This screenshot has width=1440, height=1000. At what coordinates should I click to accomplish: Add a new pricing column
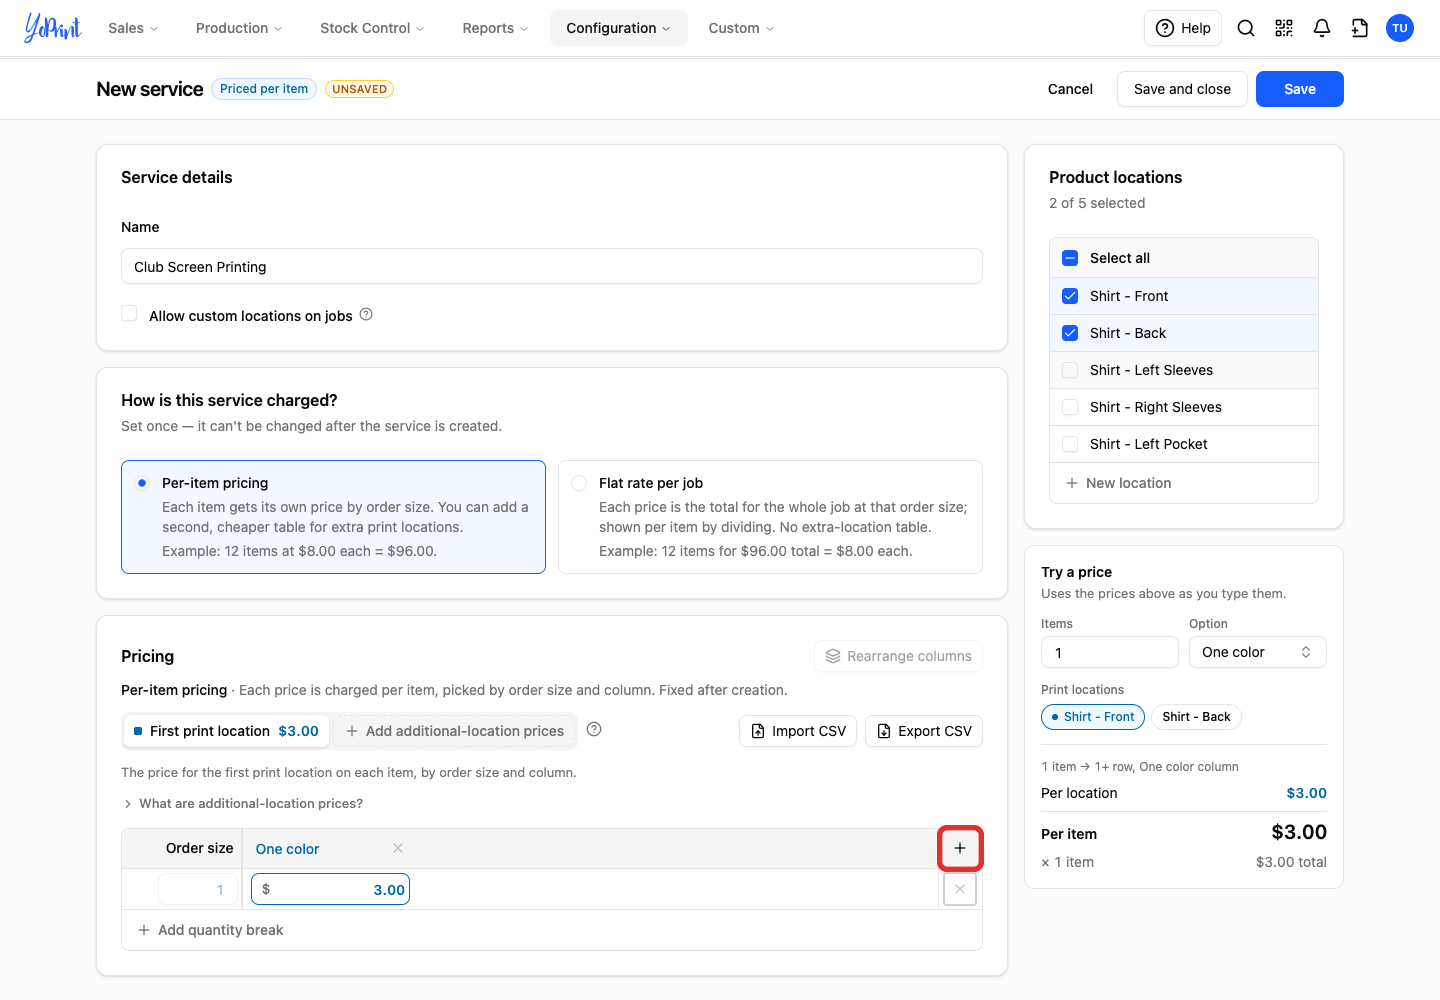960,848
